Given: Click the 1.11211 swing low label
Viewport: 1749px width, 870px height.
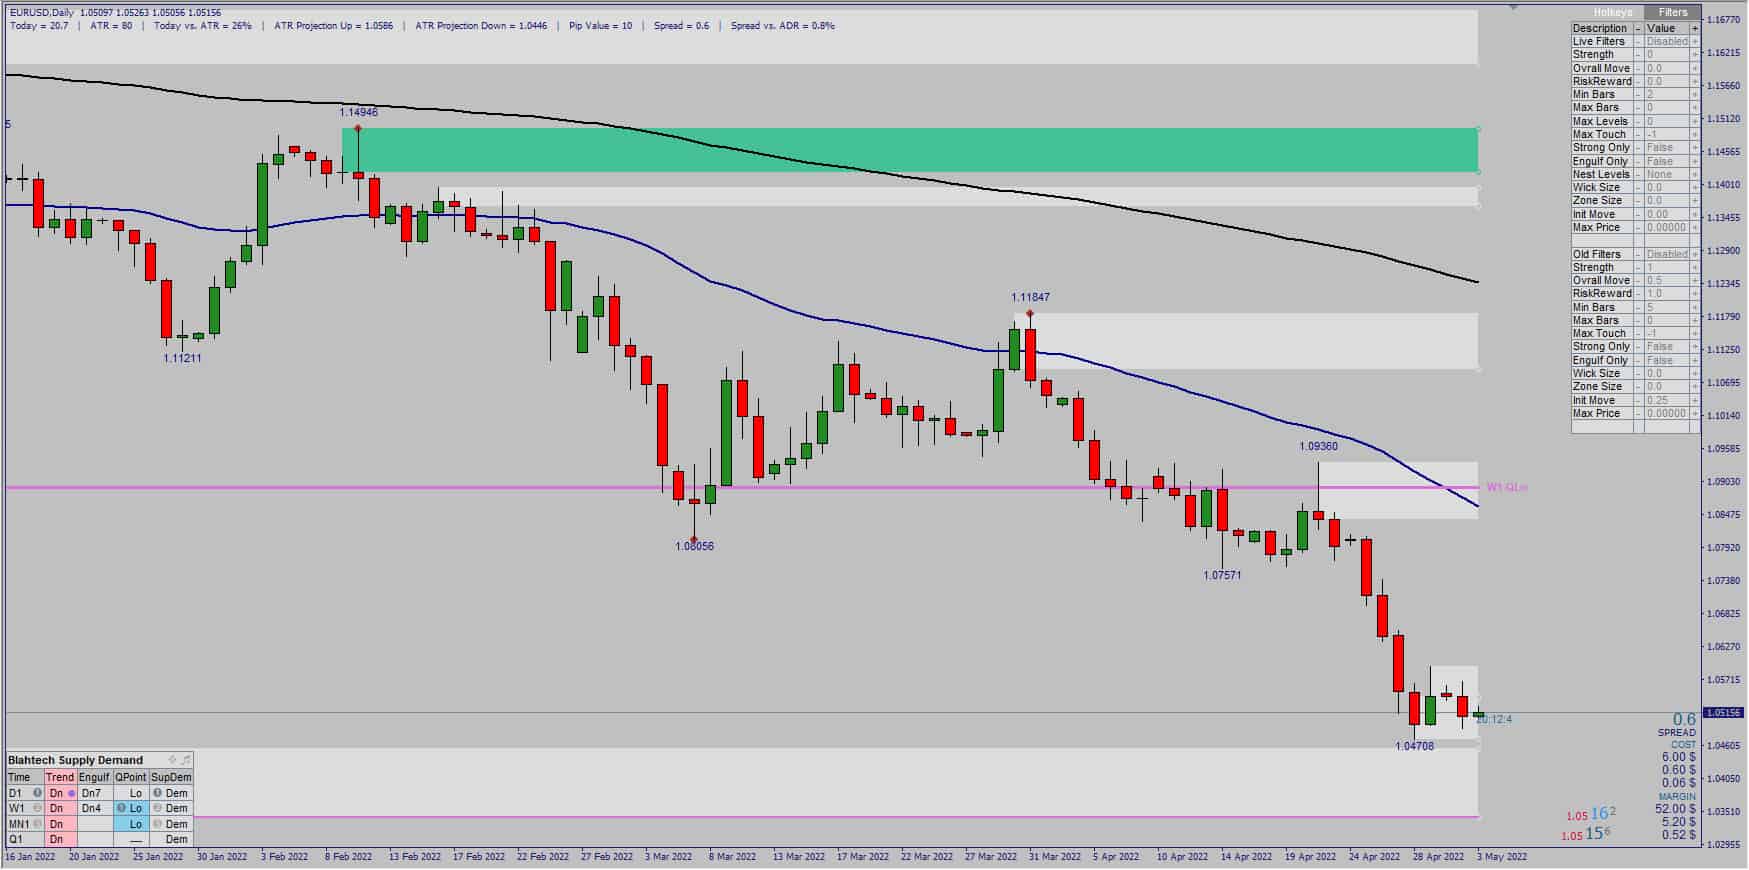Looking at the screenshot, I should [x=183, y=358].
